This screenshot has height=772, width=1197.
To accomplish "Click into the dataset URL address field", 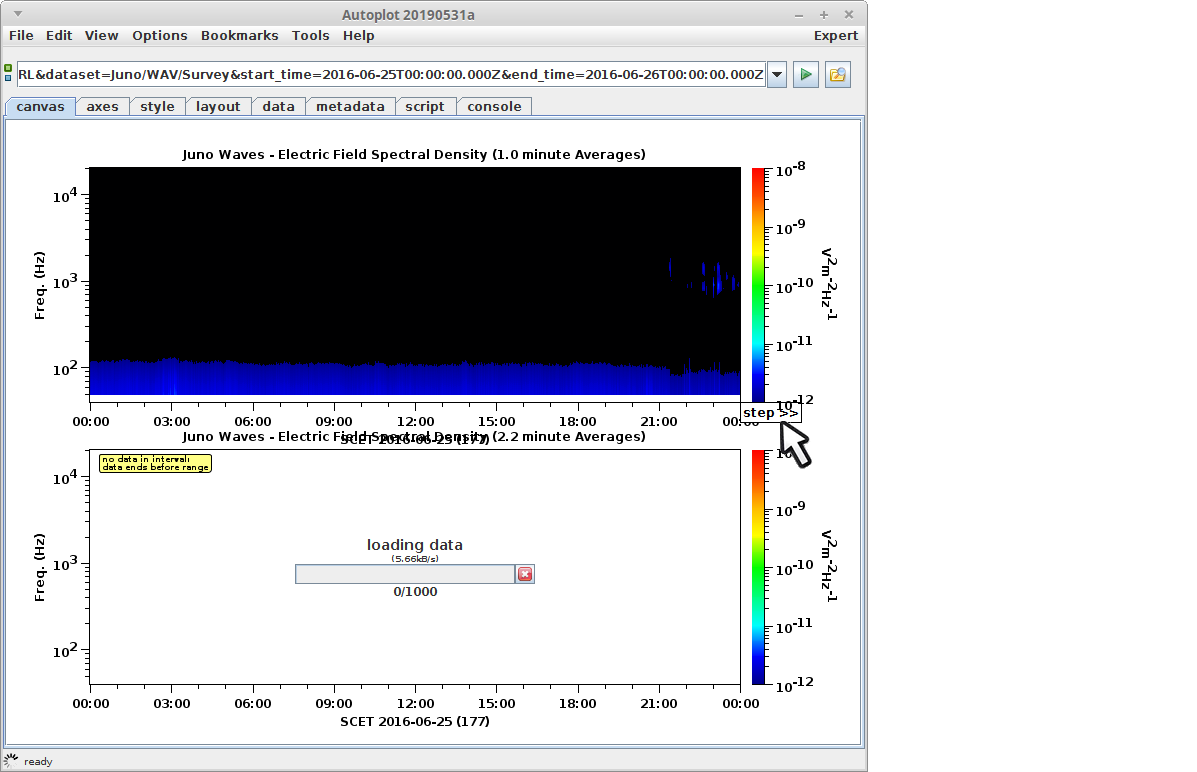I will (390, 75).
